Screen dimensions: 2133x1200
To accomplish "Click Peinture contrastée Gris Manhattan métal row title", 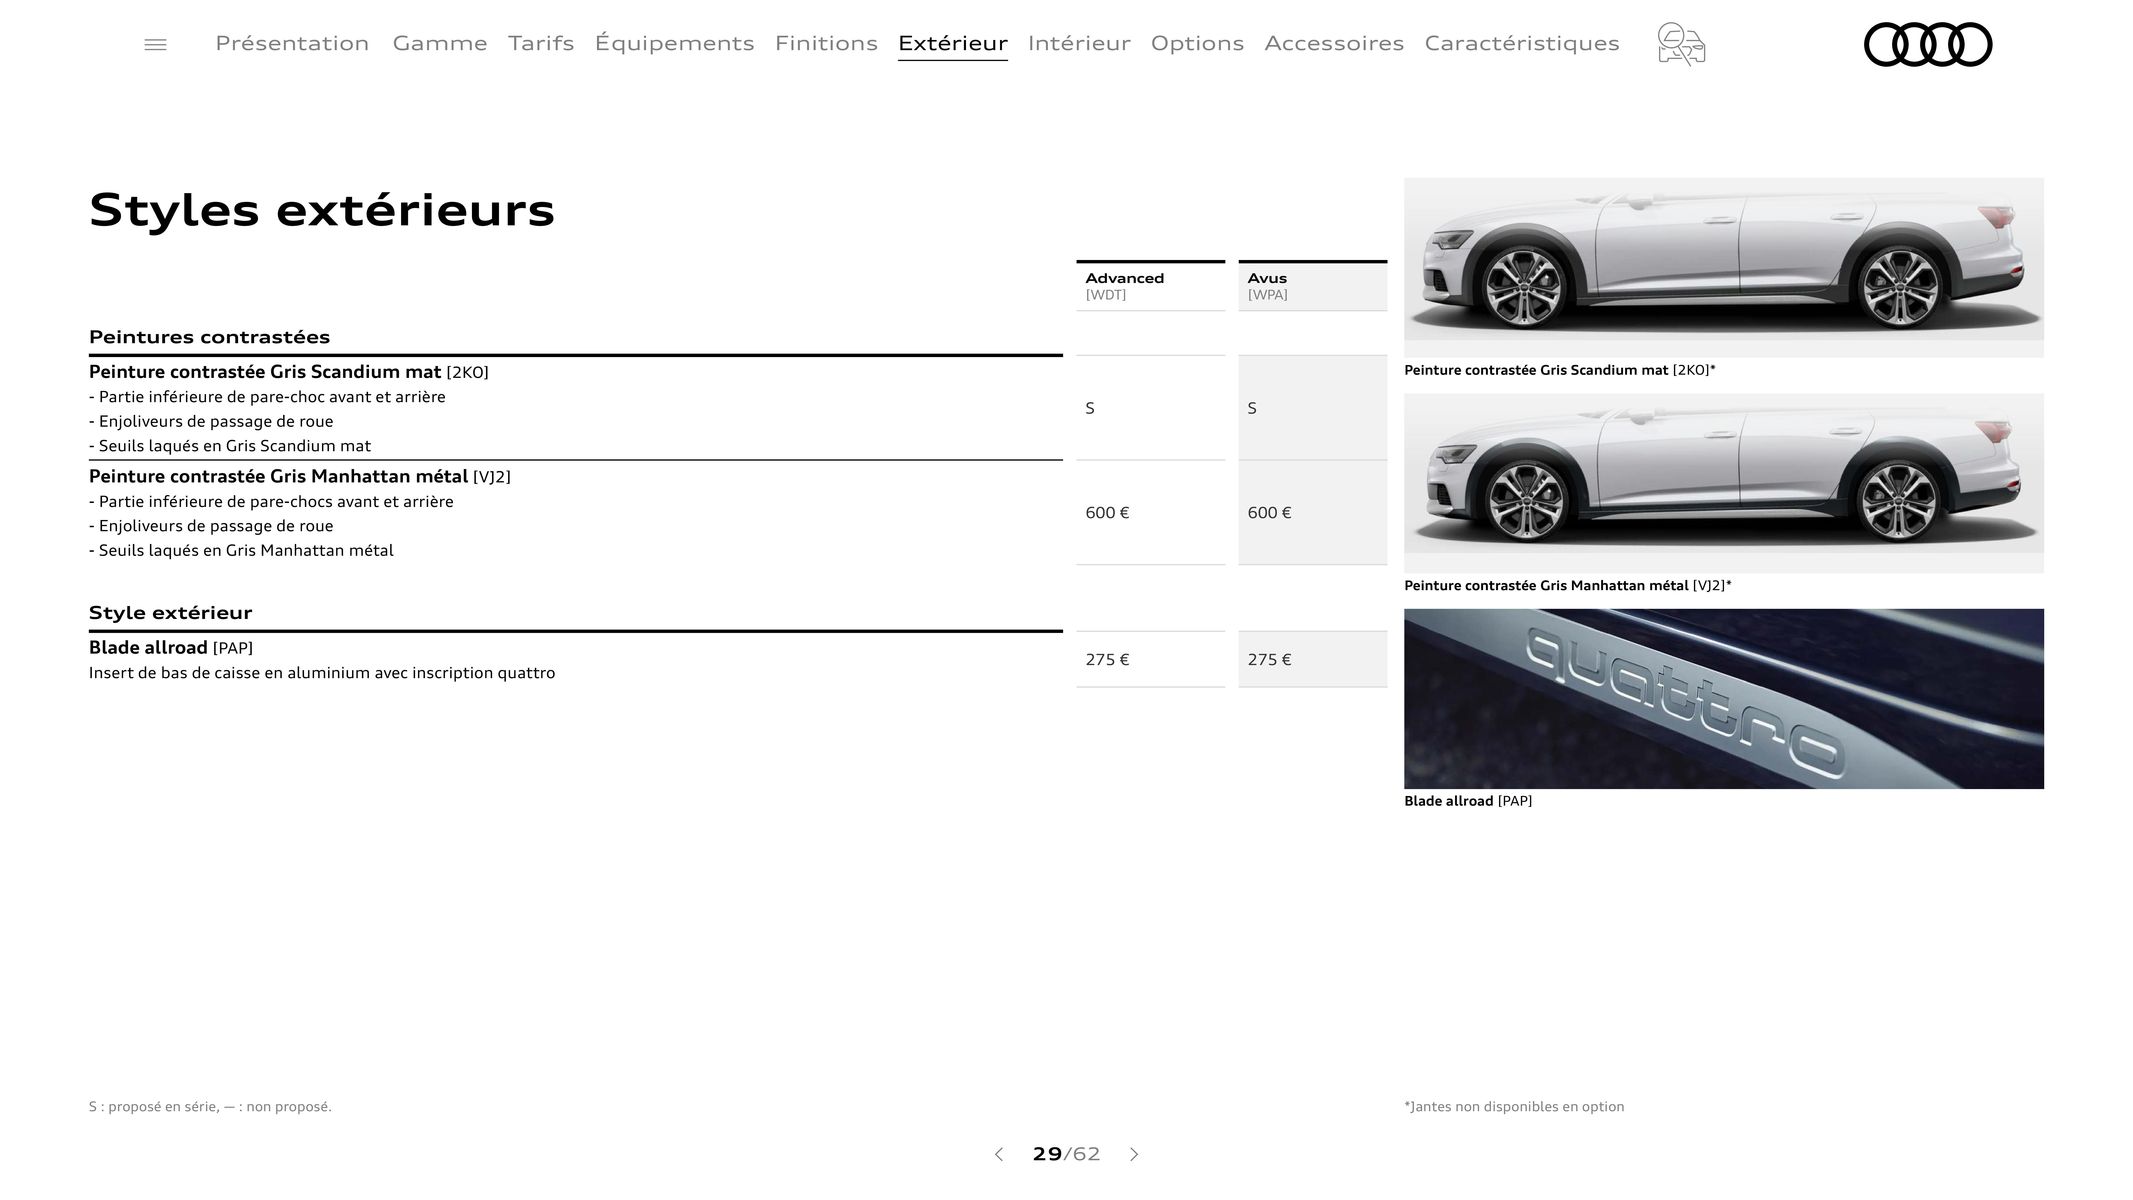I will [x=300, y=477].
